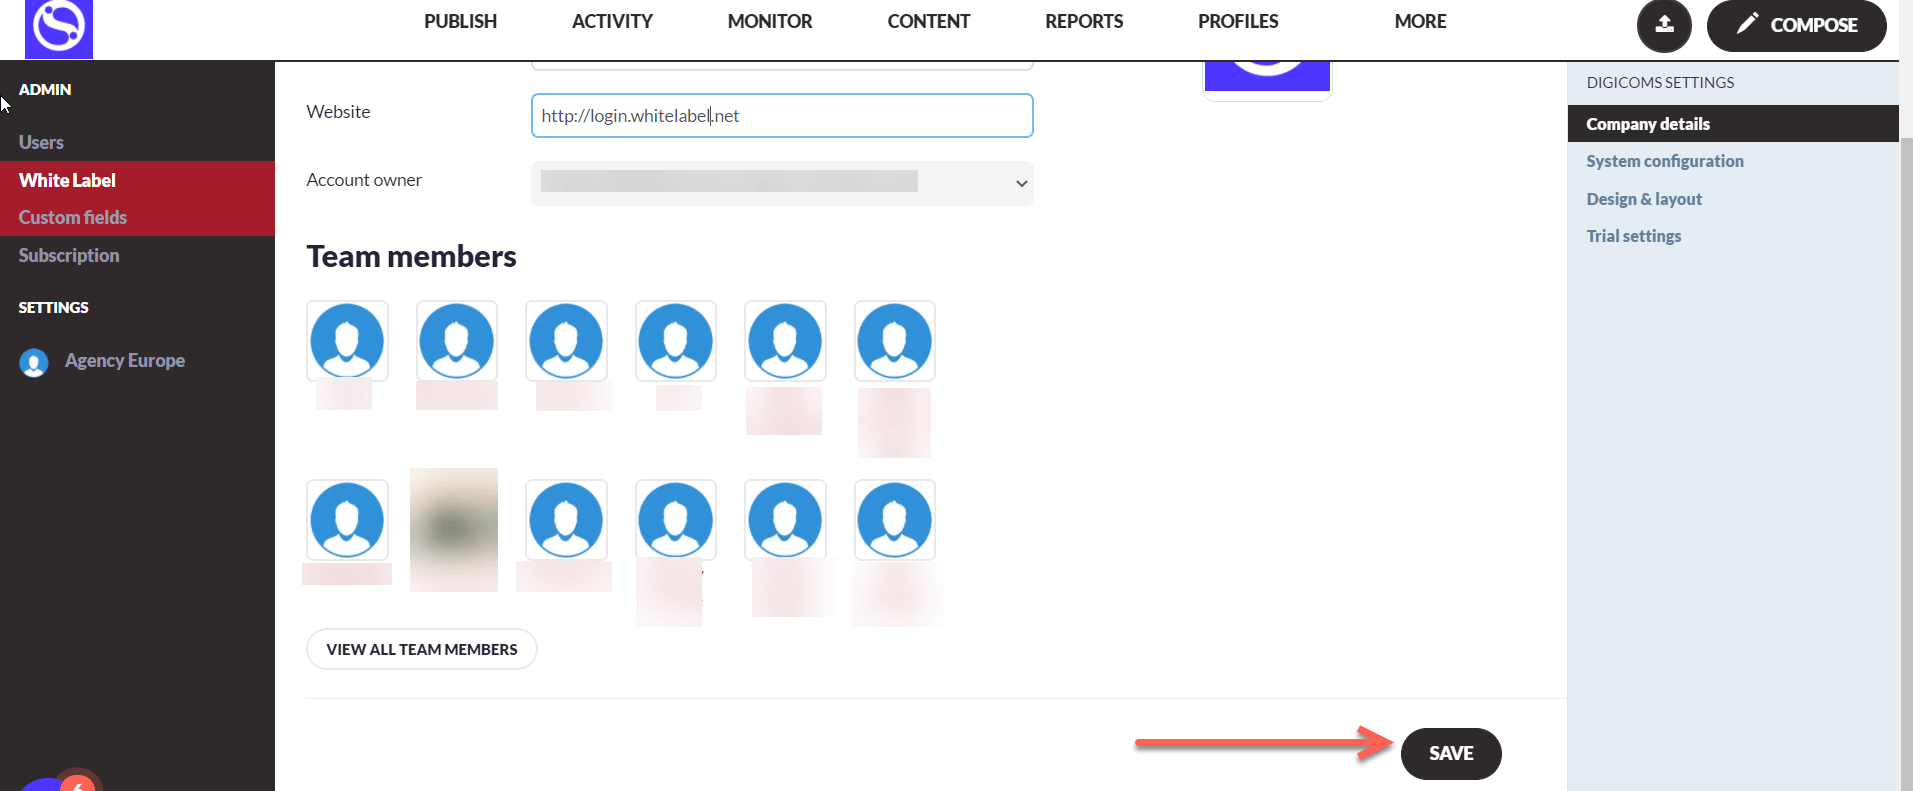1913x791 pixels.
Task: Open System configuration settings
Action: click(1664, 161)
